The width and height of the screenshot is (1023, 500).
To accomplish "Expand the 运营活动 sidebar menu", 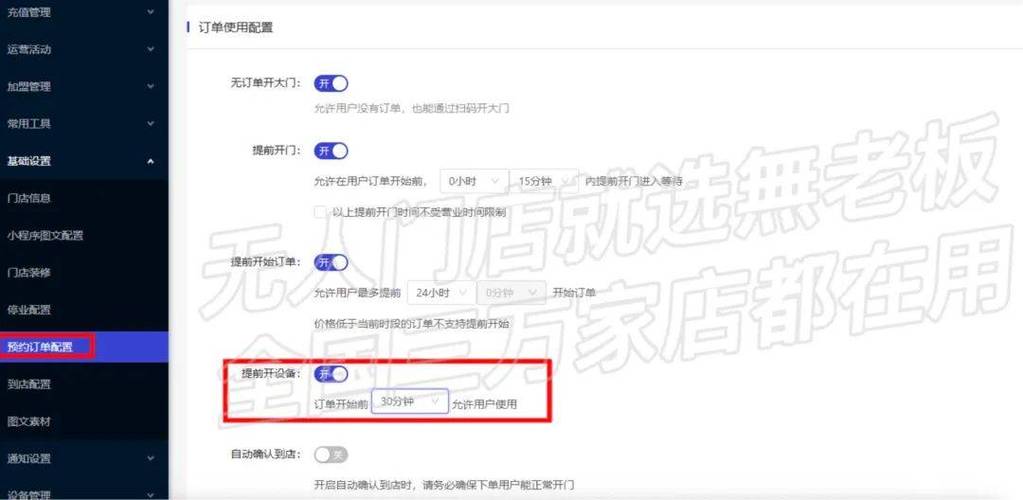I will [x=84, y=49].
